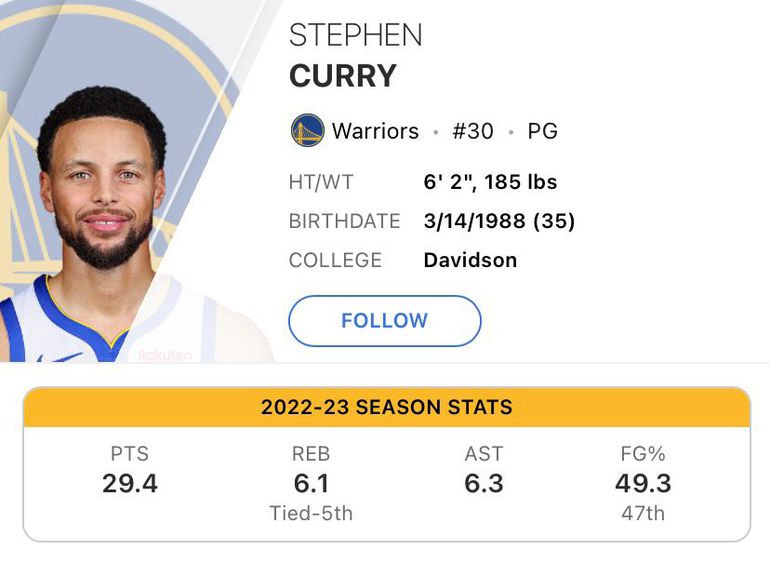Viewport: 770px width, 563px height.
Task: Click the Warriors team logo icon
Action: pyautogui.click(x=307, y=131)
